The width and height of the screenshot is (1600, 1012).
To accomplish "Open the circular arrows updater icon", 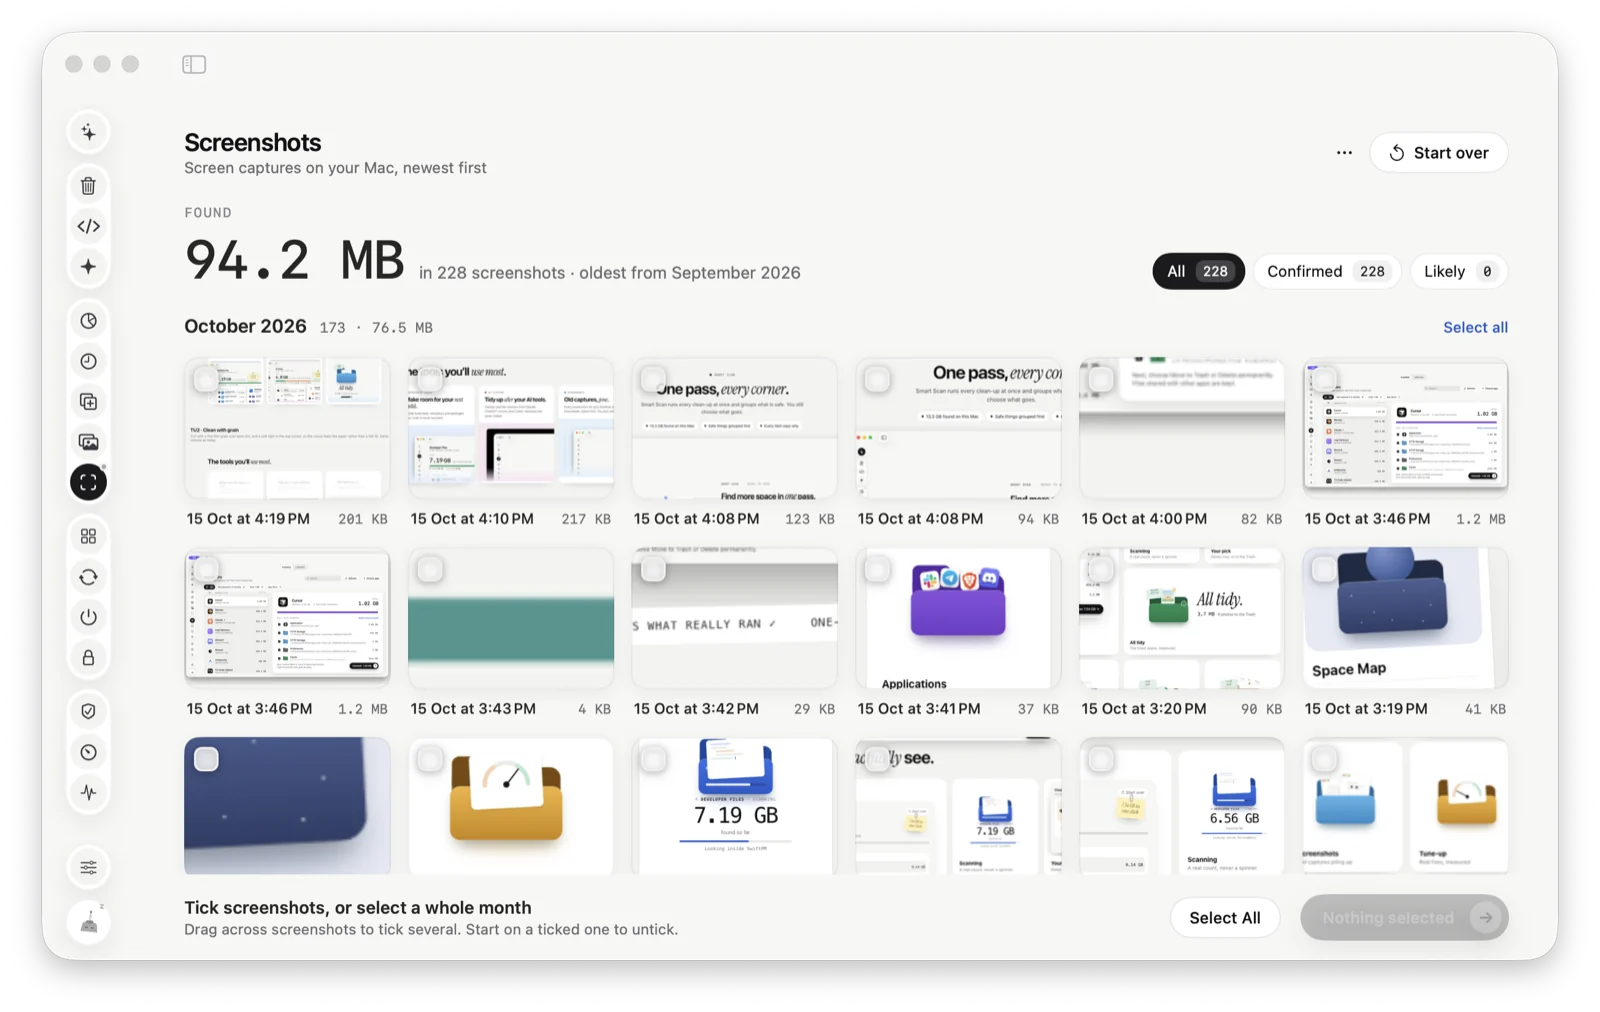I will pos(89,577).
